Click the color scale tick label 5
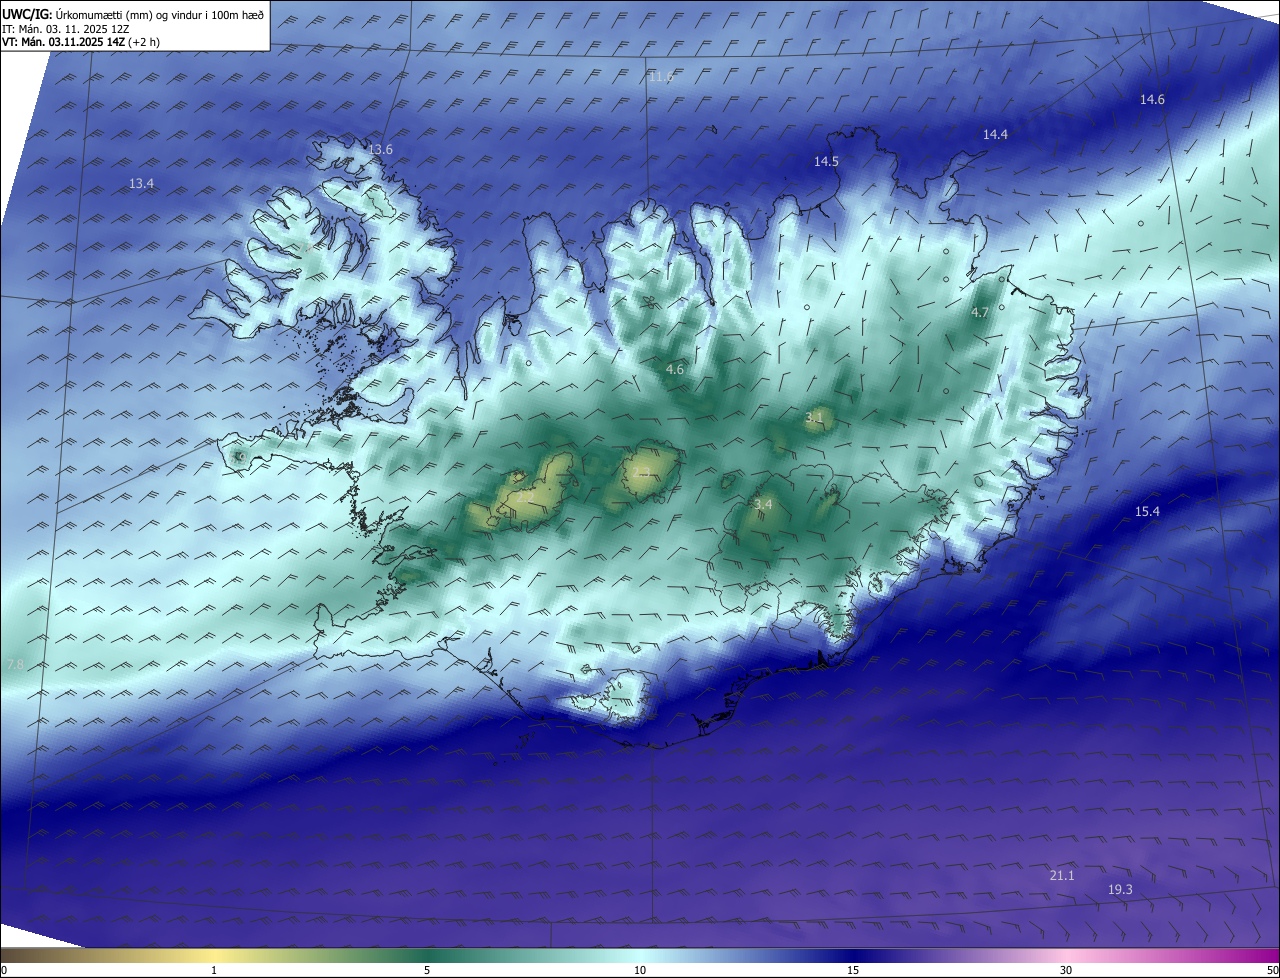The height and width of the screenshot is (978, 1280). (427, 970)
